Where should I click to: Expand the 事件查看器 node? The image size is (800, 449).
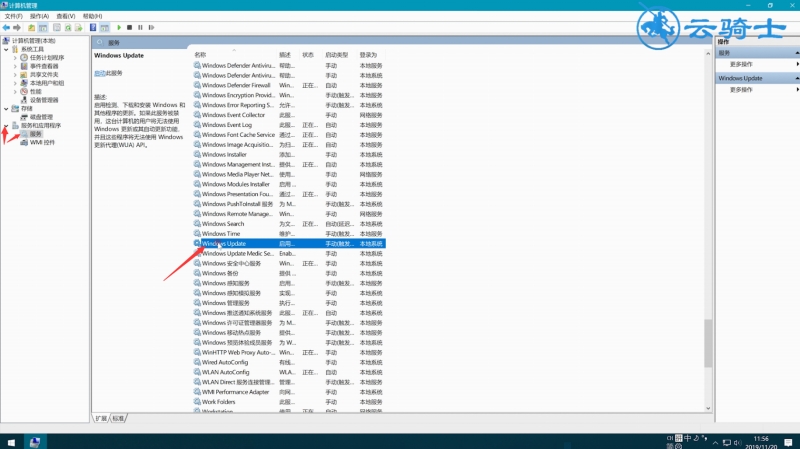coord(15,66)
